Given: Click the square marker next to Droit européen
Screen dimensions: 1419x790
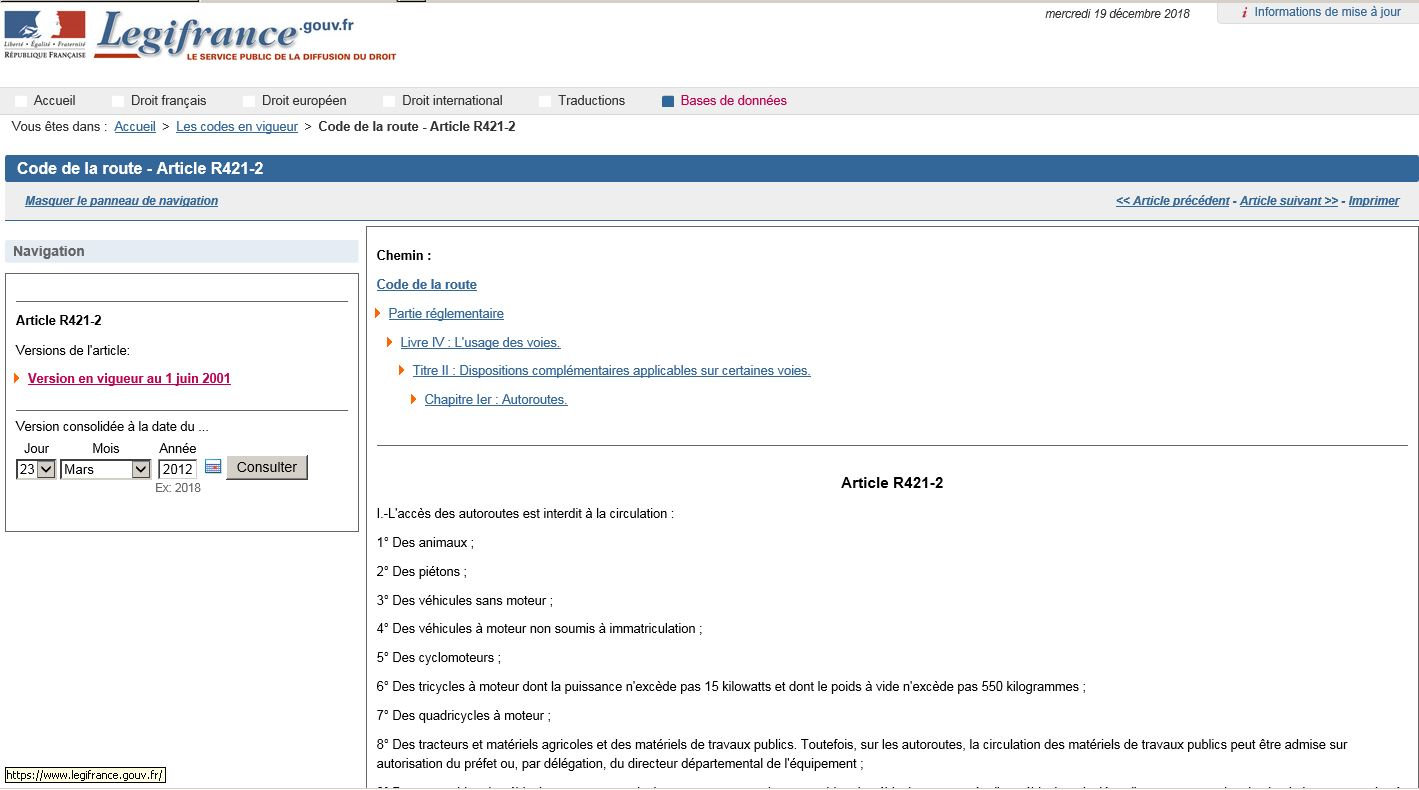Looking at the screenshot, I should pyautogui.click(x=249, y=101).
